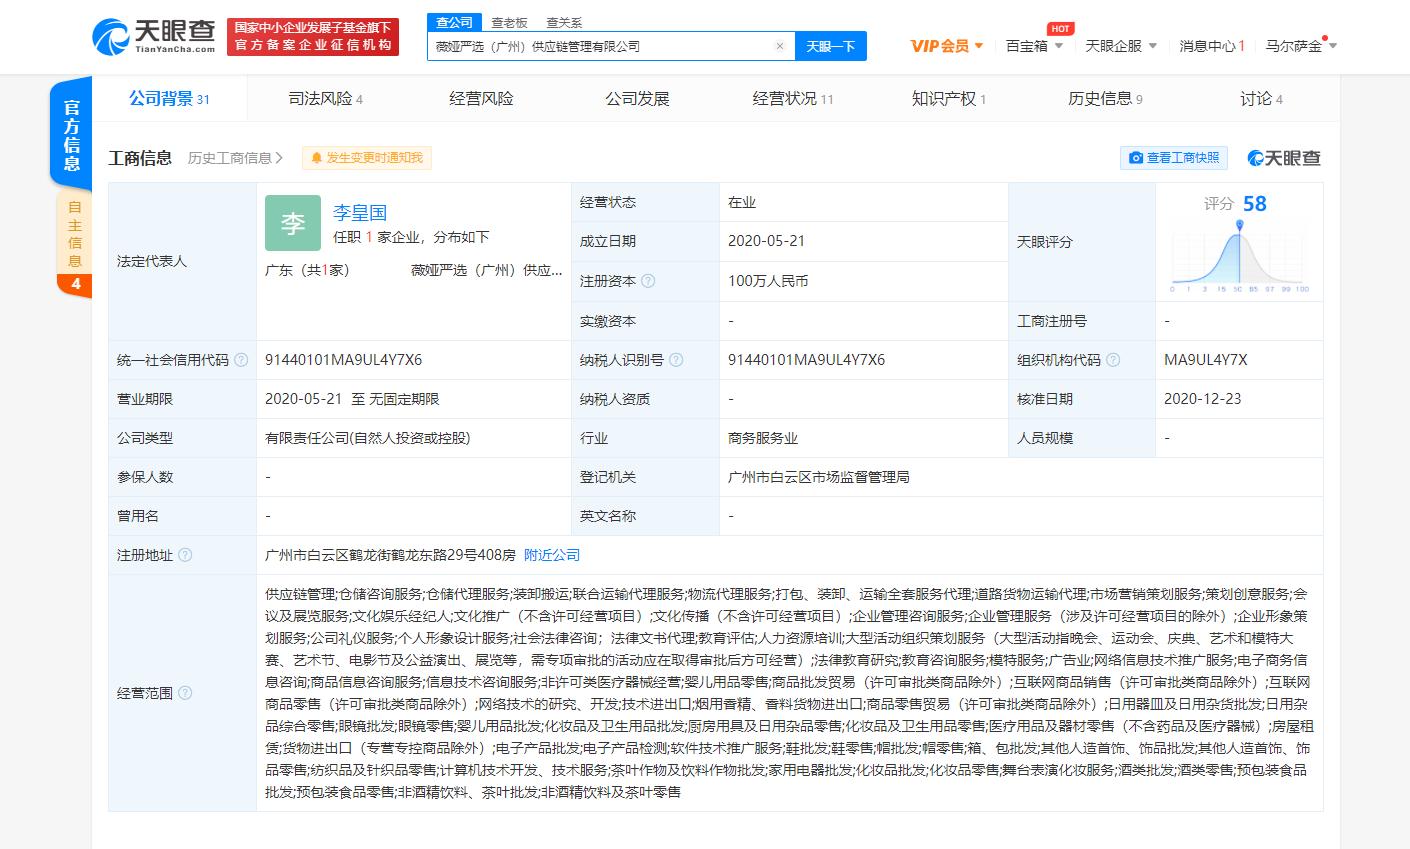Click help icon beside 注册资本
The image size is (1410, 849).
pyautogui.click(x=648, y=282)
